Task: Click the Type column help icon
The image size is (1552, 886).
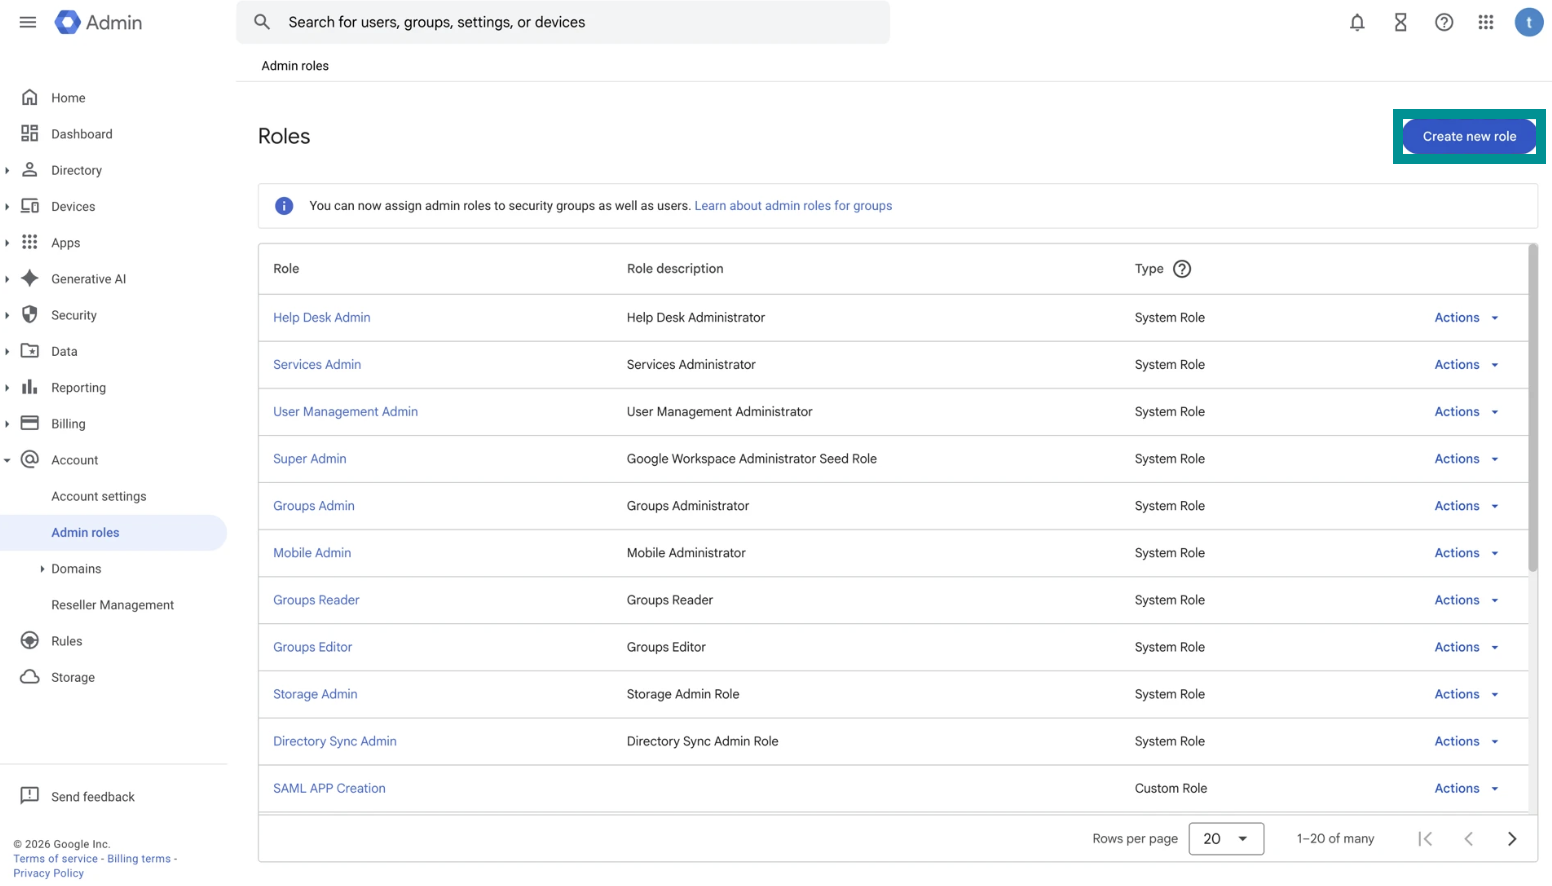Action: pyautogui.click(x=1182, y=269)
